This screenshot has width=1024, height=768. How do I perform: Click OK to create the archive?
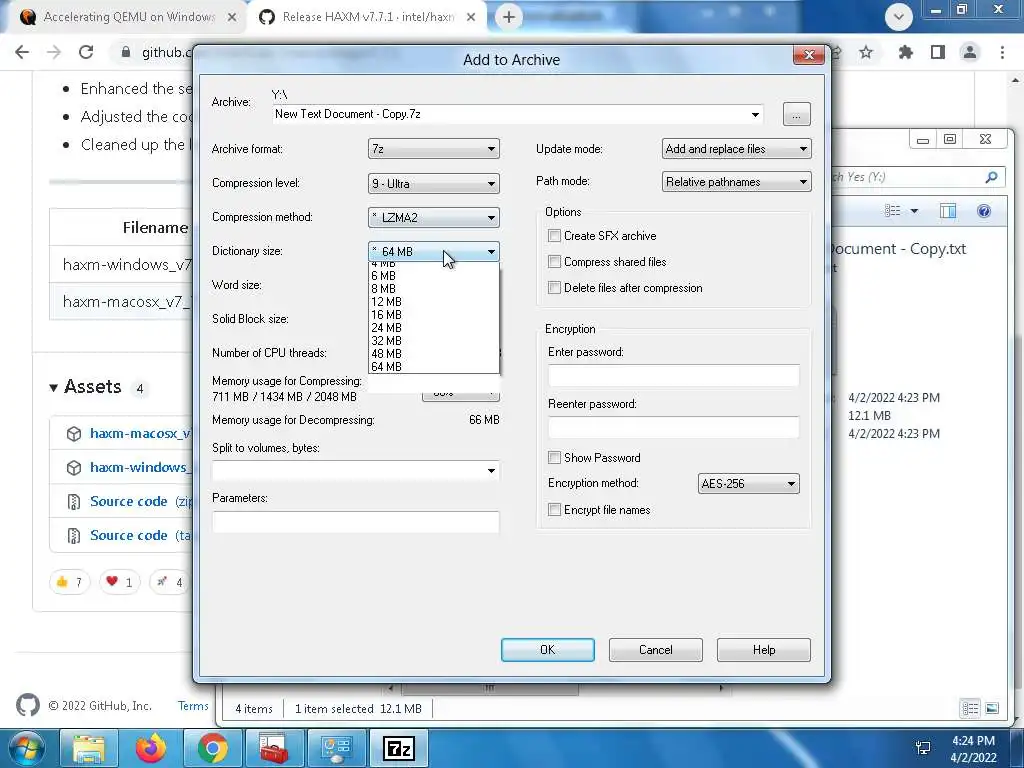click(x=547, y=650)
